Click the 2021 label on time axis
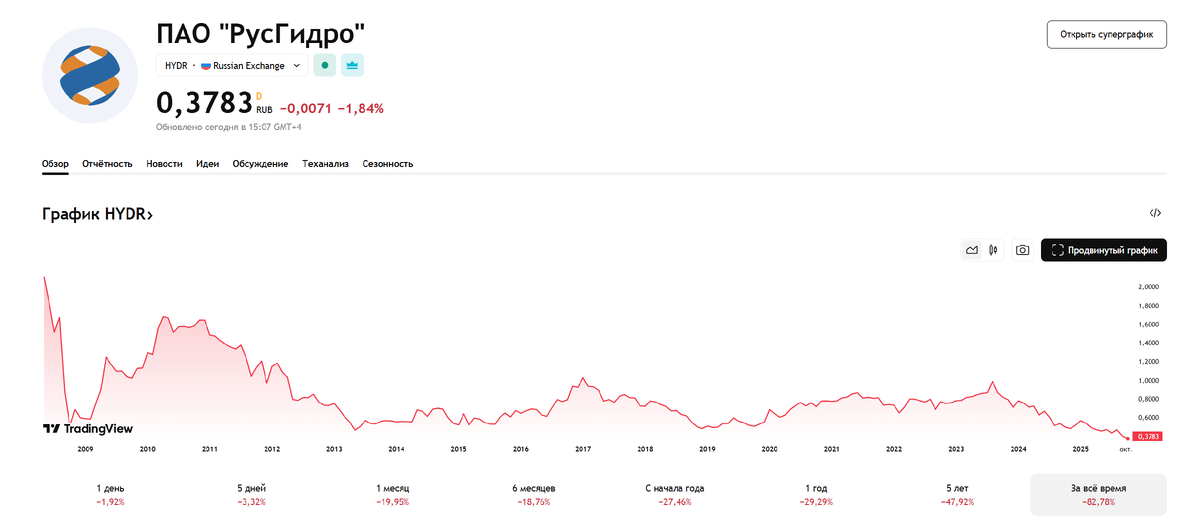 click(x=831, y=450)
